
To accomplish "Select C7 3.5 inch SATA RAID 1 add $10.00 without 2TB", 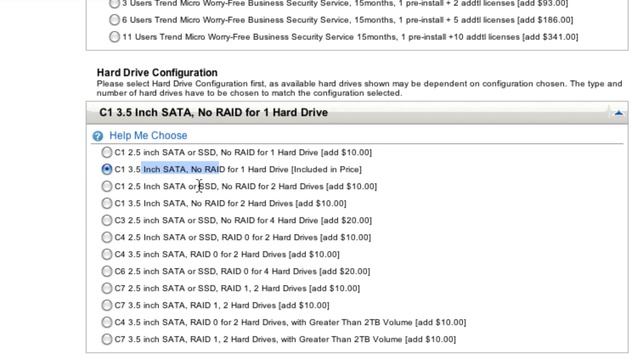I will (107, 305).
